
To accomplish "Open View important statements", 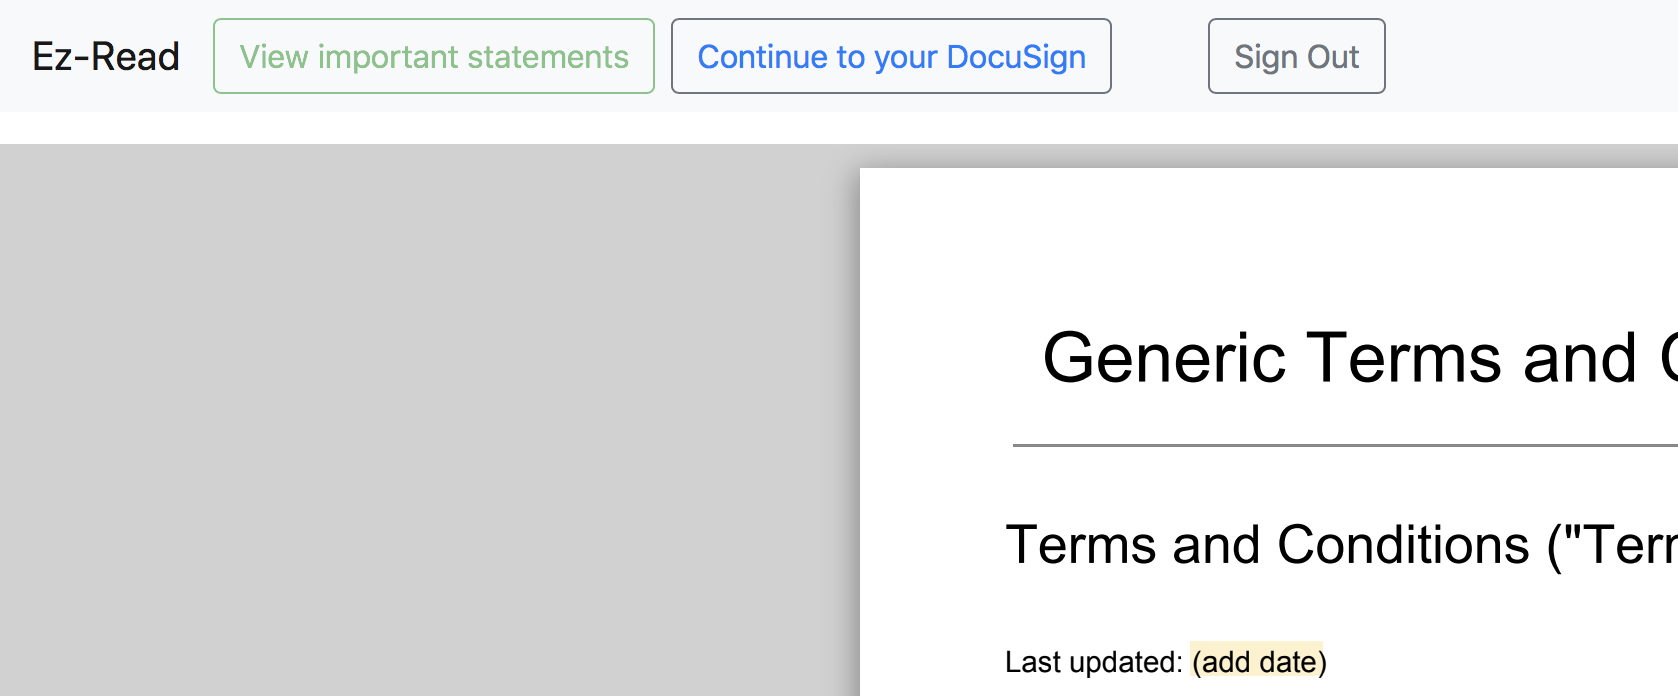I will pos(433,57).
